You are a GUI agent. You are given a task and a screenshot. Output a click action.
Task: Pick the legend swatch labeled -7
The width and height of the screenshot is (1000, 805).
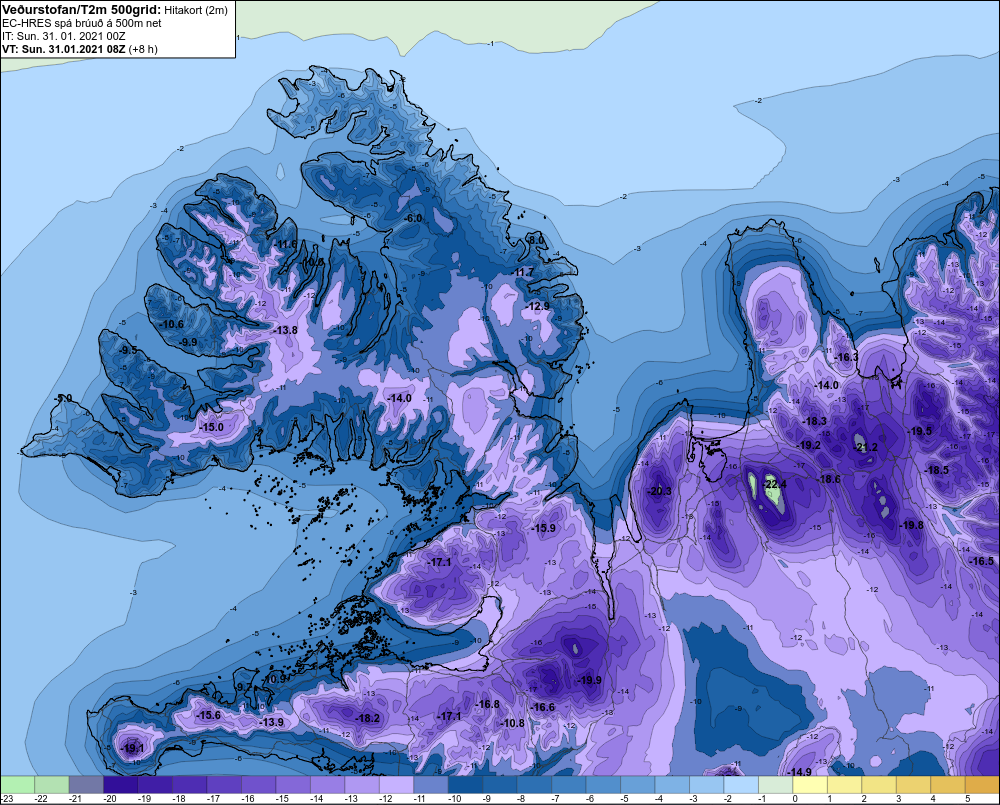point(569,784)
